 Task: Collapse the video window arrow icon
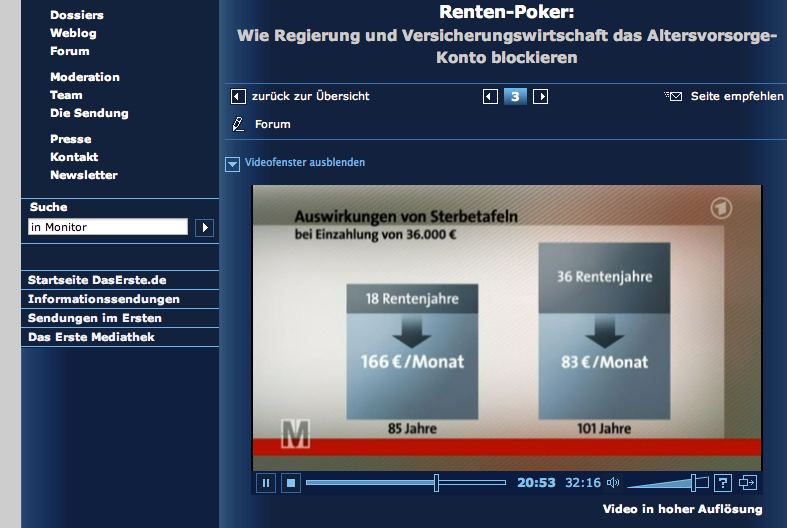tap(232, 164)
